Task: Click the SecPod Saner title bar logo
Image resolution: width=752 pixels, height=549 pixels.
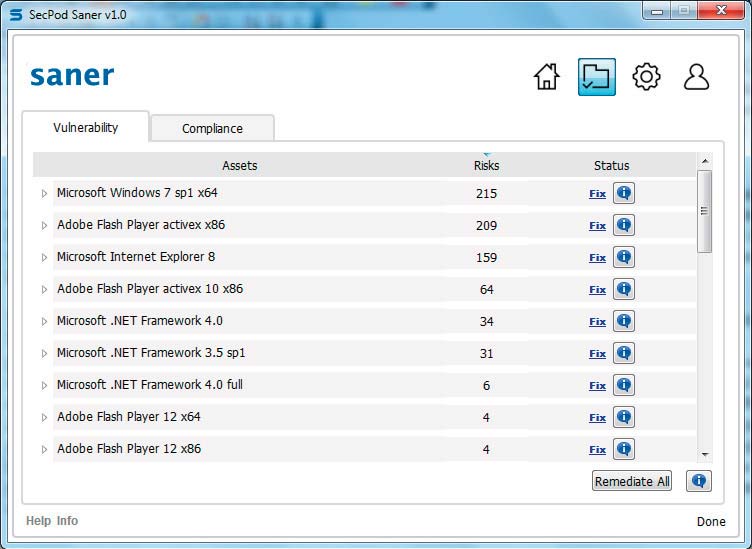Action: [x=16, y=14]
